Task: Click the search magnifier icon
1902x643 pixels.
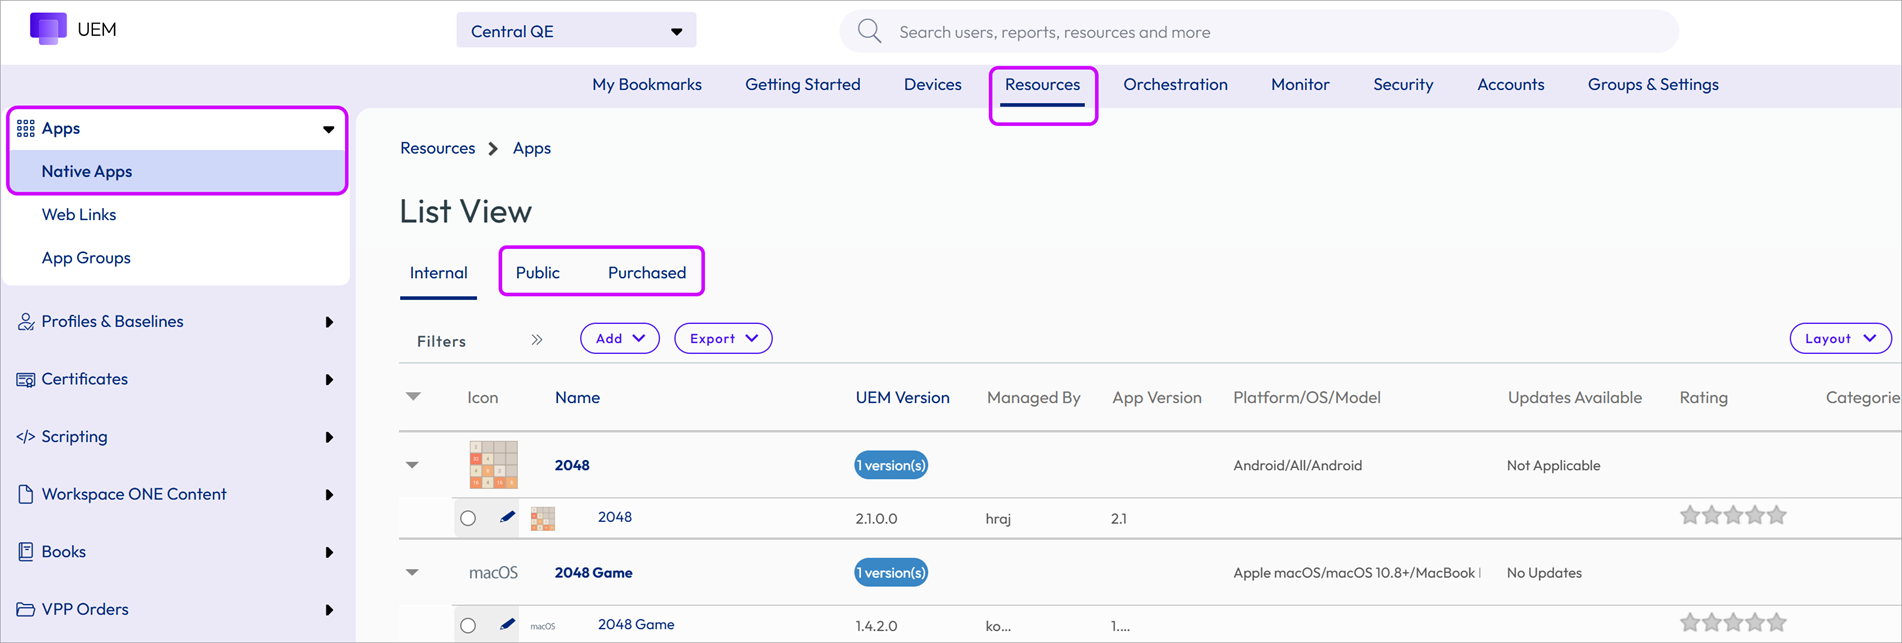Action: (870, 31)
